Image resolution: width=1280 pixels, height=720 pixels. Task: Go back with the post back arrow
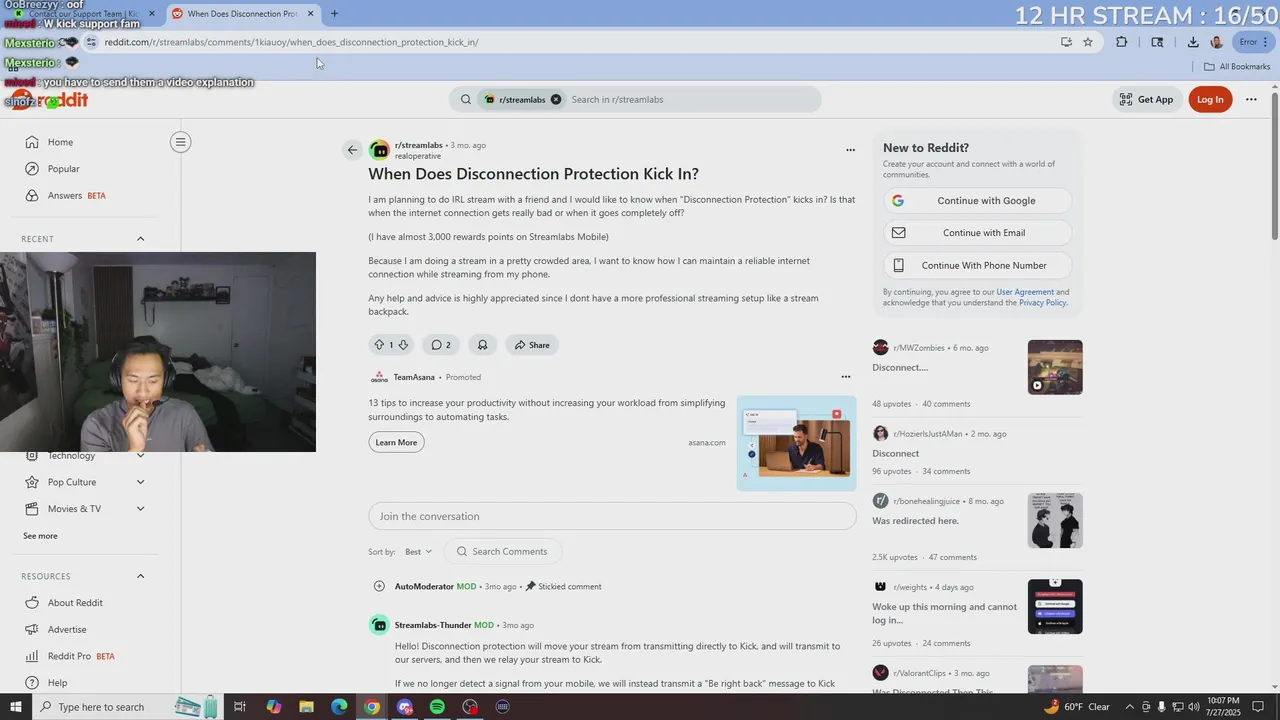click(352, 150)
